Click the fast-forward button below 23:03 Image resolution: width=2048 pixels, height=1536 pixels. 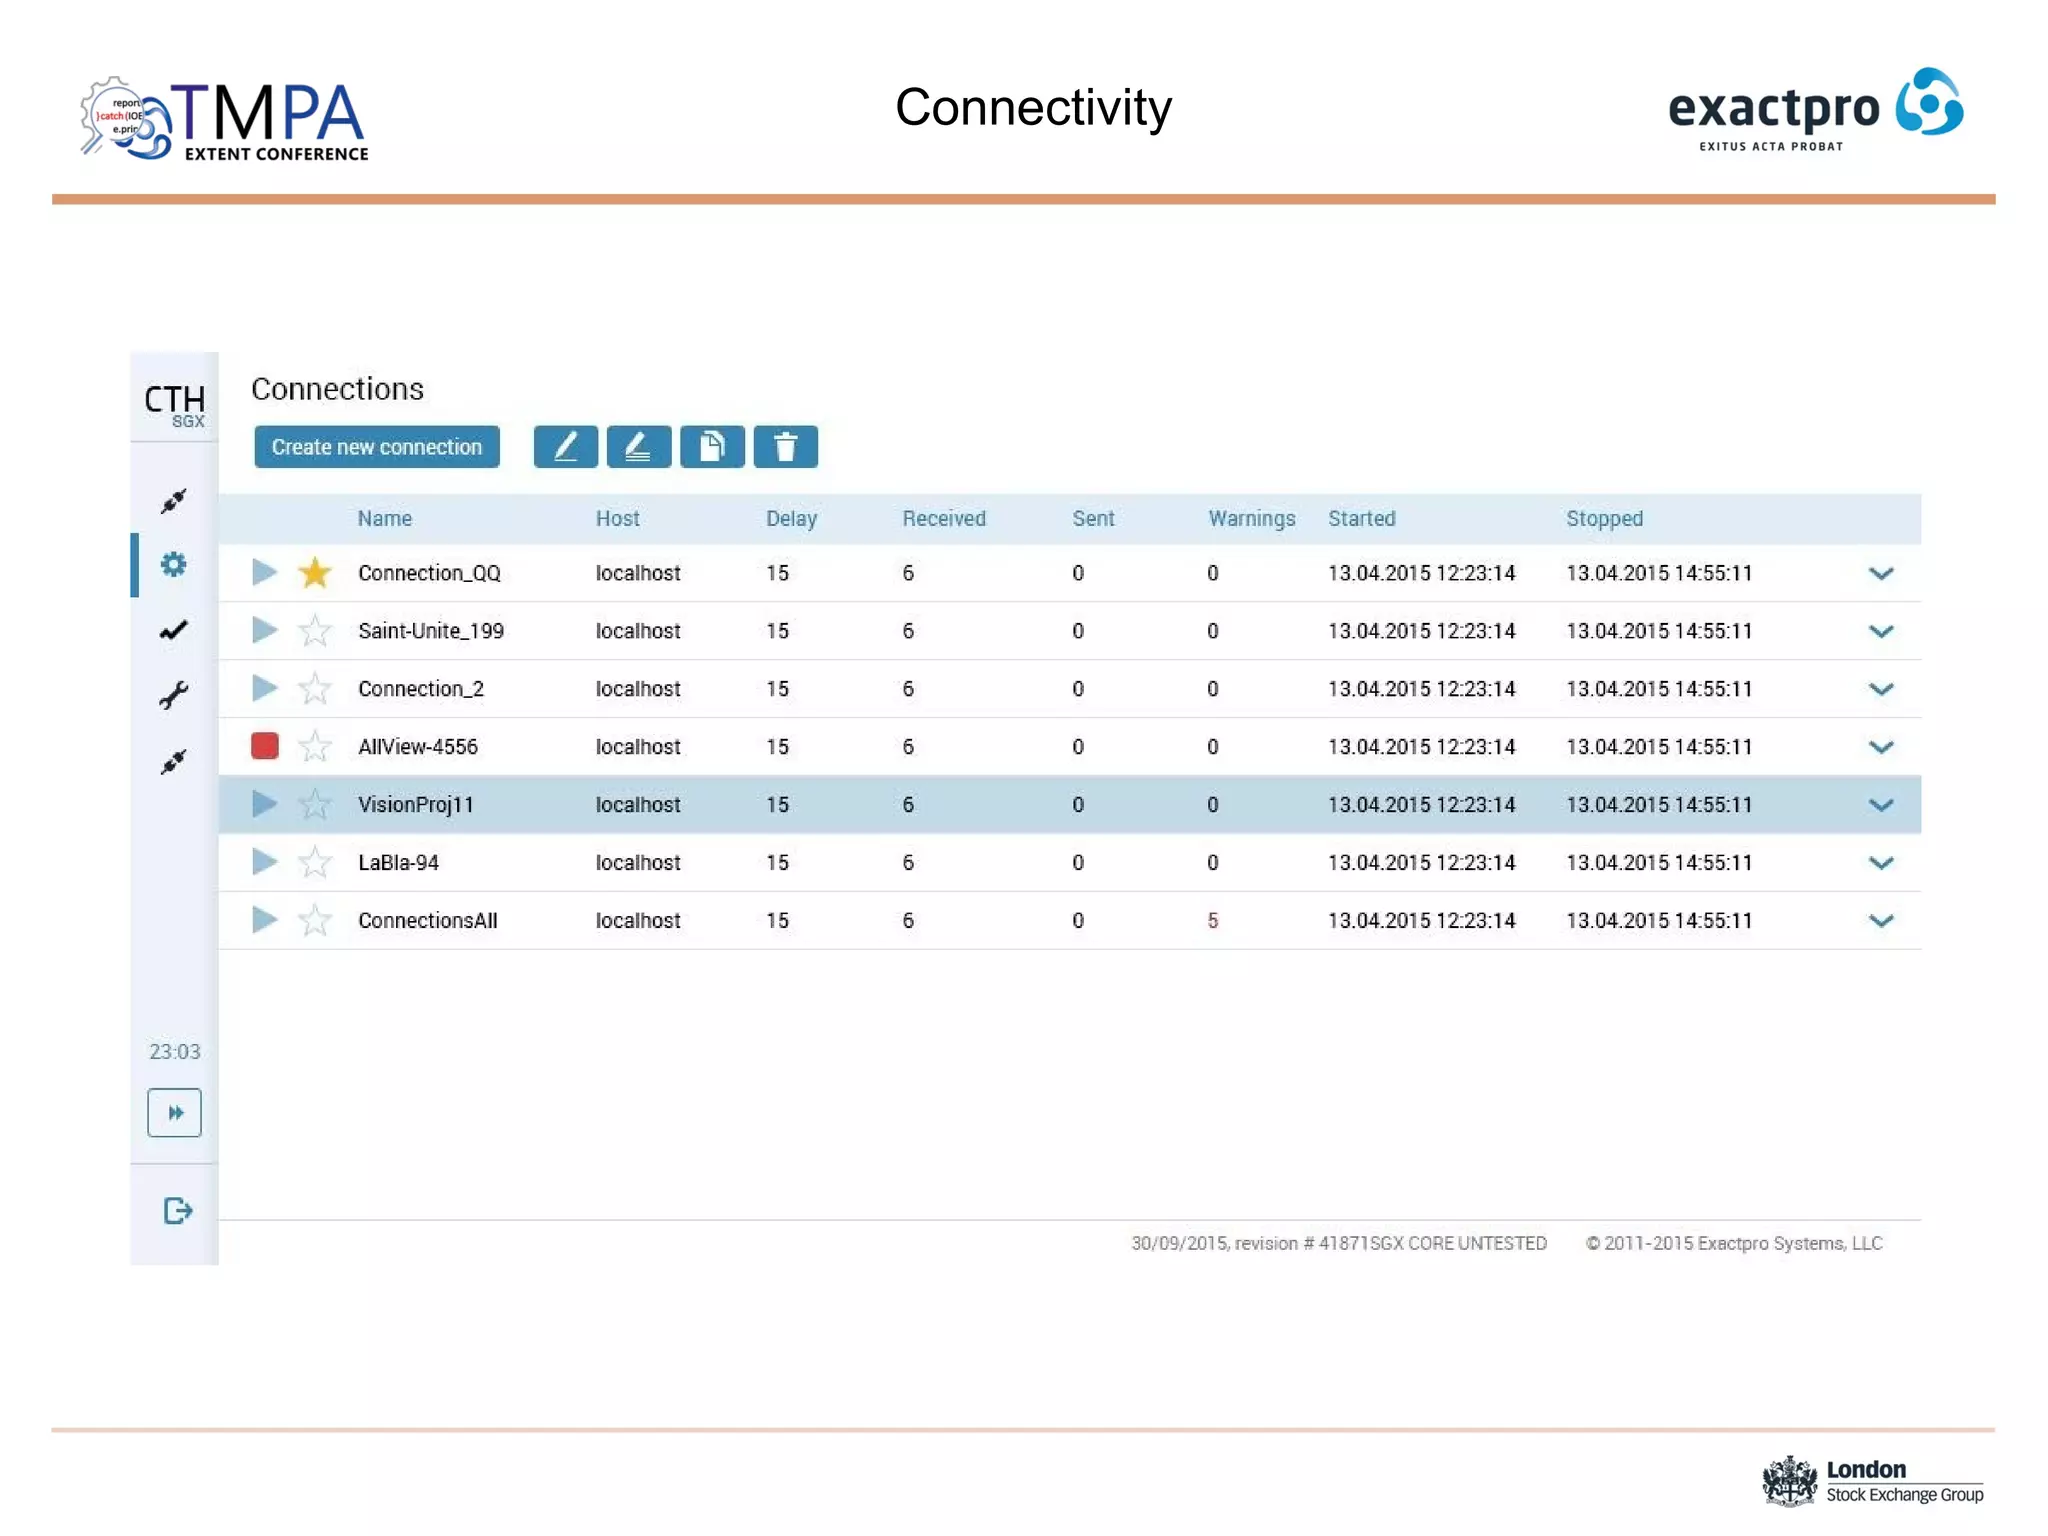[174, 1113]
